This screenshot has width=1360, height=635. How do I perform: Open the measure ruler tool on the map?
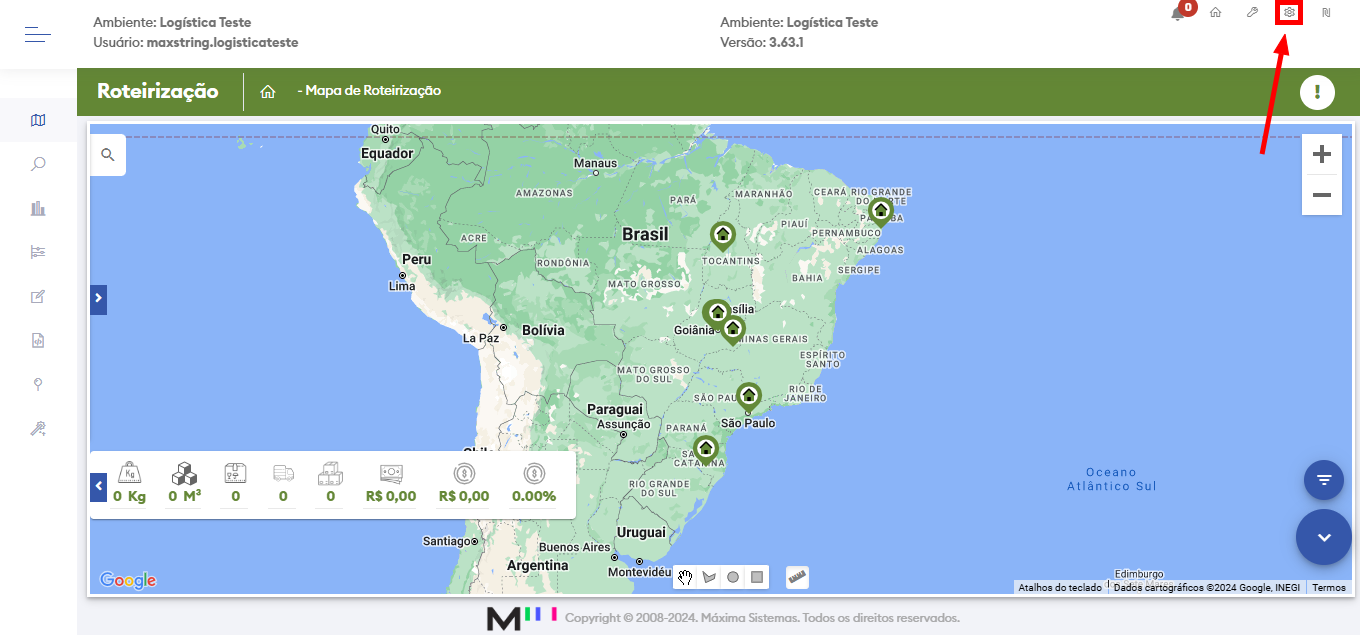pyautogui.click(x=796, y=577)
